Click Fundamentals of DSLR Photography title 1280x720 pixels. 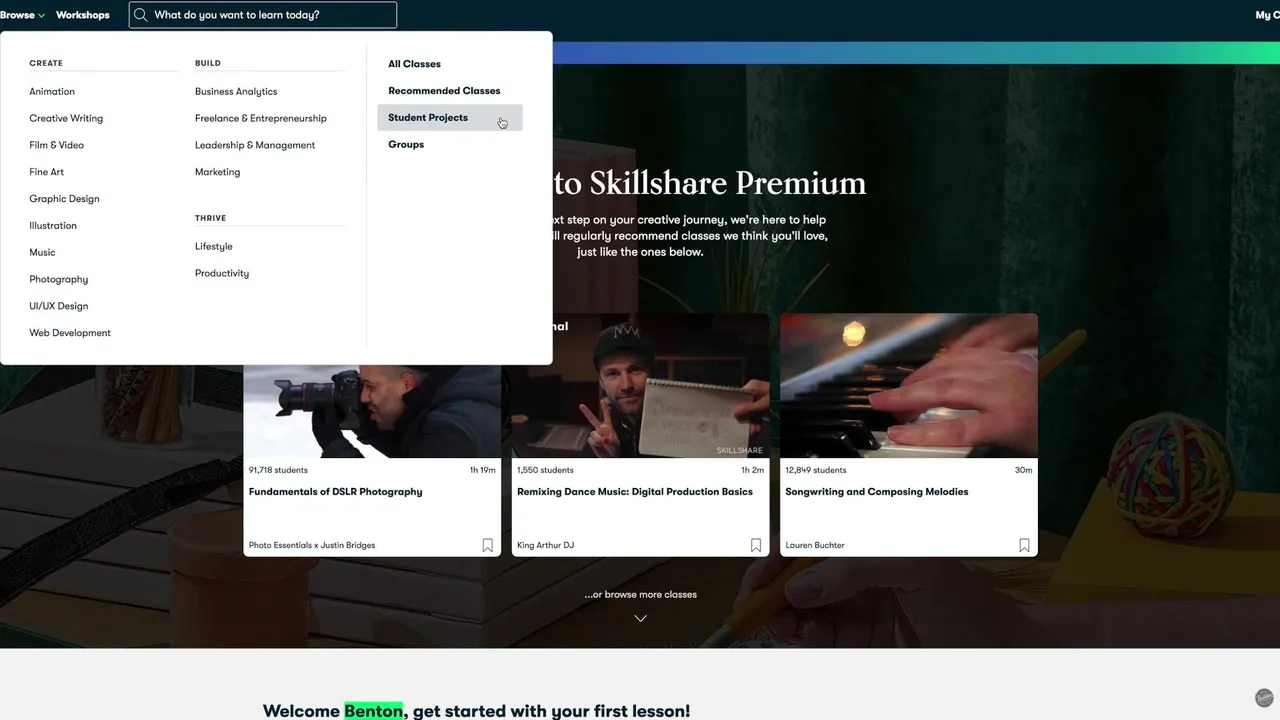point(335,492)
